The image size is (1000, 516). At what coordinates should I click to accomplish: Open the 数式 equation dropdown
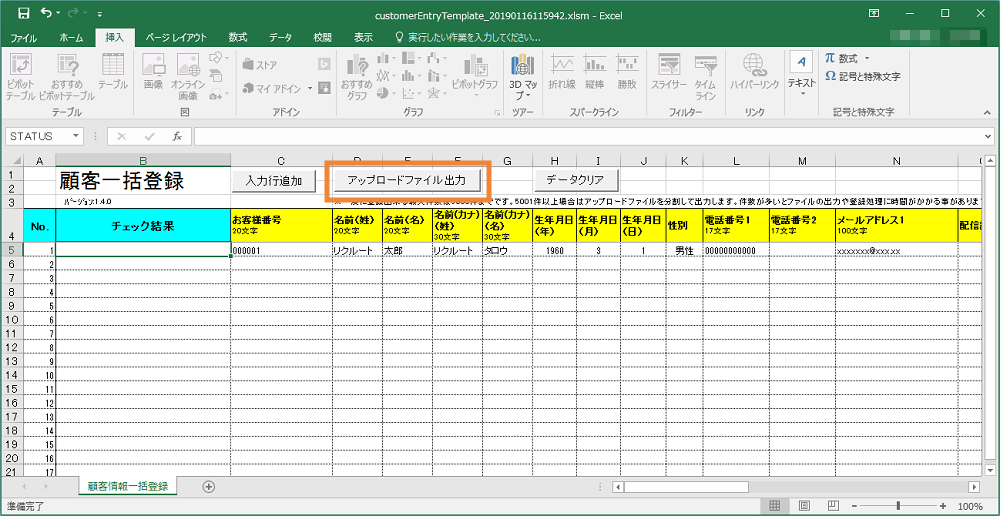867,59
